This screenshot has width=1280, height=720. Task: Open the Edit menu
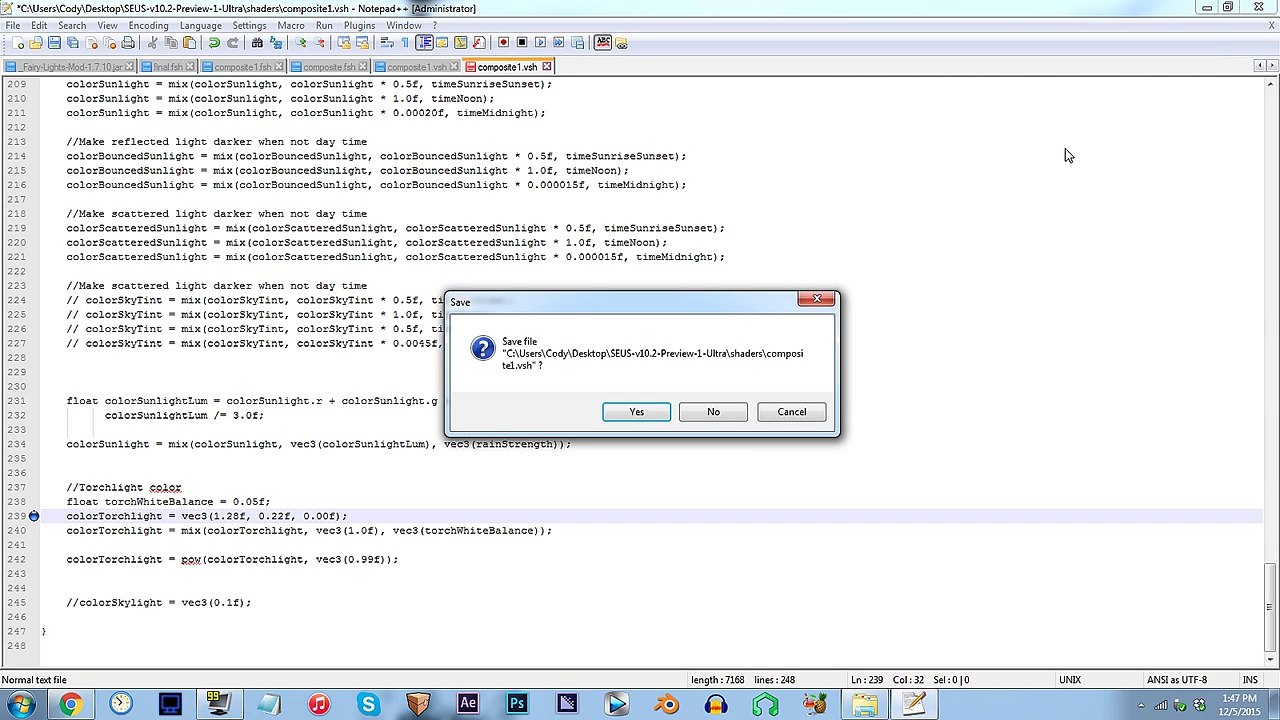pos(39,25)
